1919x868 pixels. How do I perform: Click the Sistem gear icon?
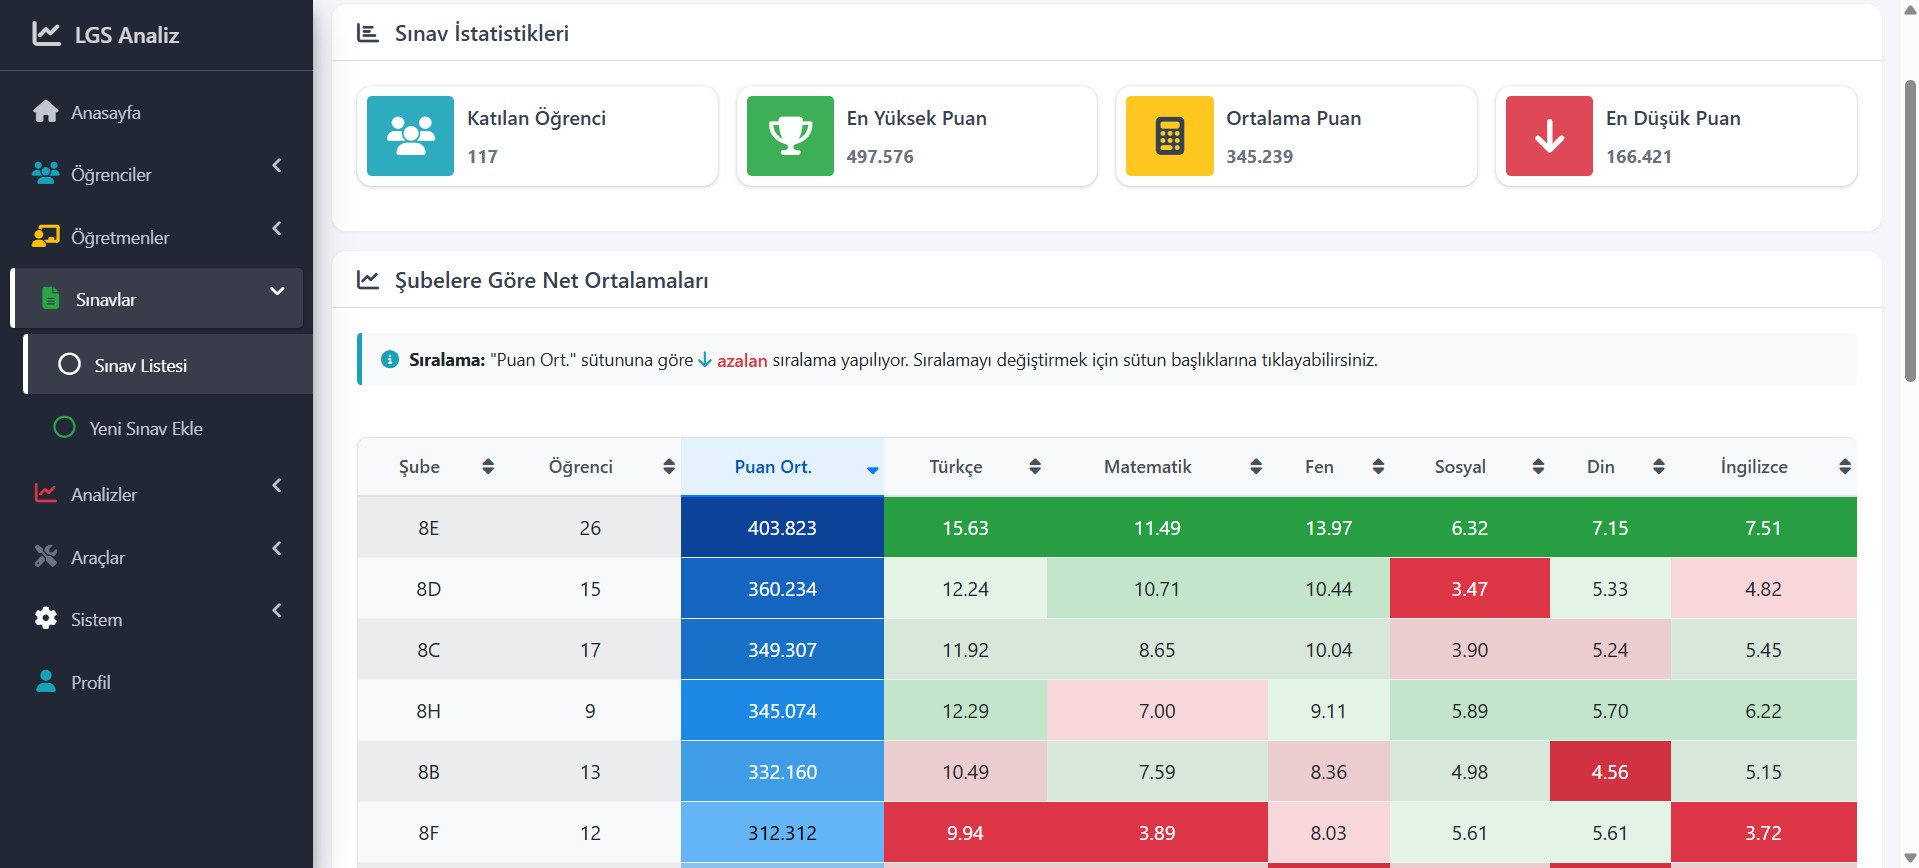click(x=46, y=619)
